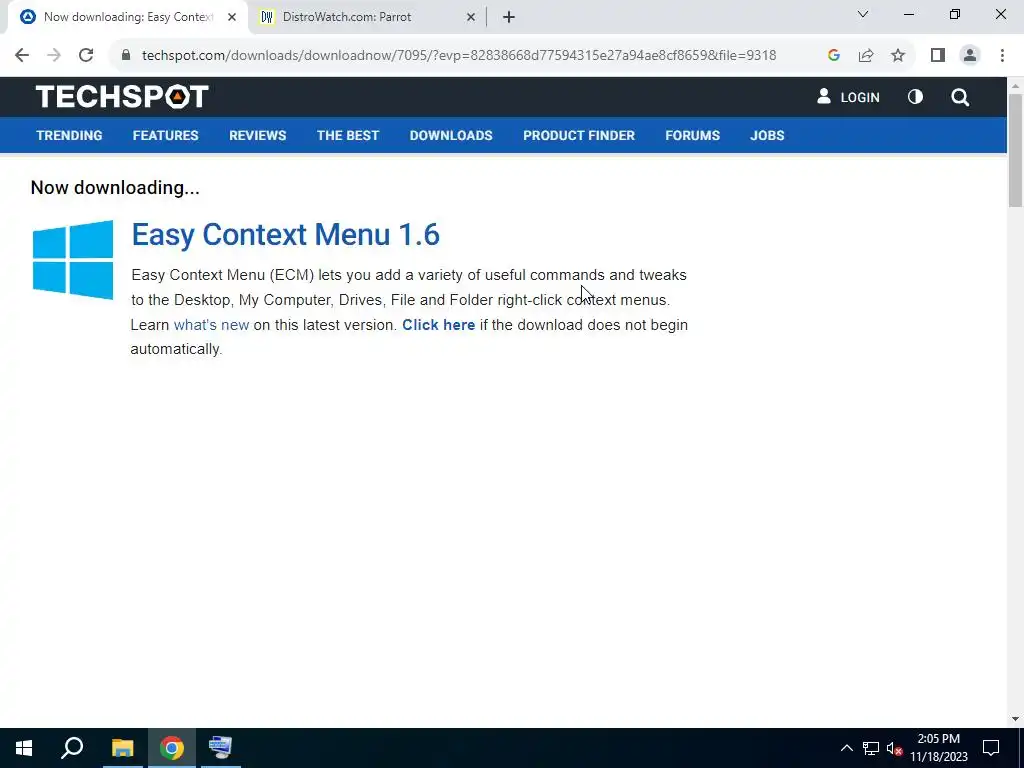Open the computer app icon on the taskbar
The height and width of the screenshot is (768, 1024).
tap(220, 748)
